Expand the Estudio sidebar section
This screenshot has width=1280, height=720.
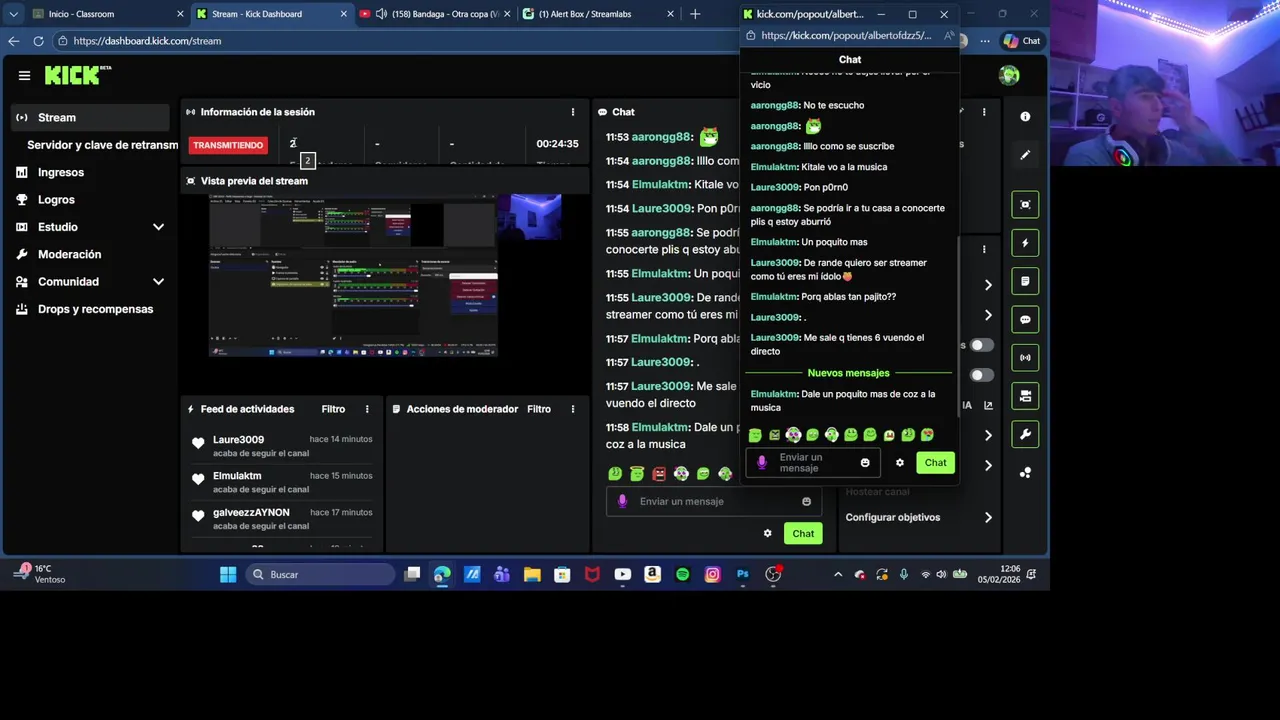tap(158, 227)
